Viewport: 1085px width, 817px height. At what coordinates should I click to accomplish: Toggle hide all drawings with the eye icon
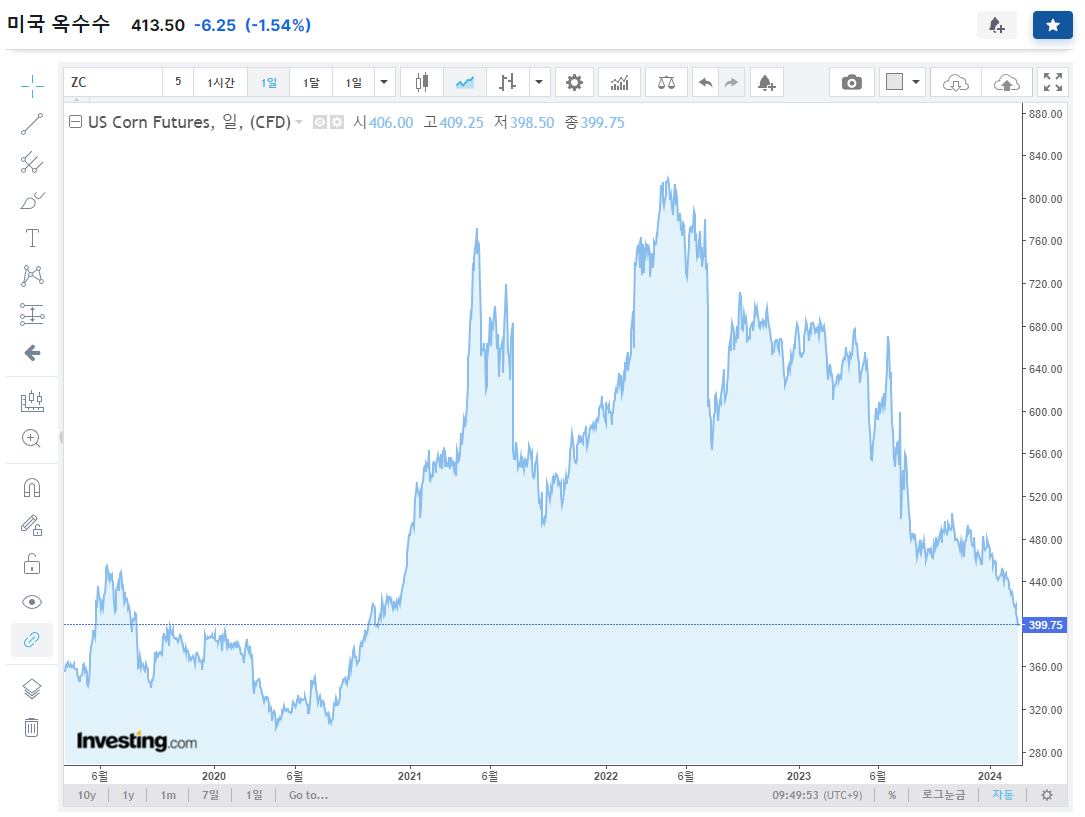(x=31, y=602)
